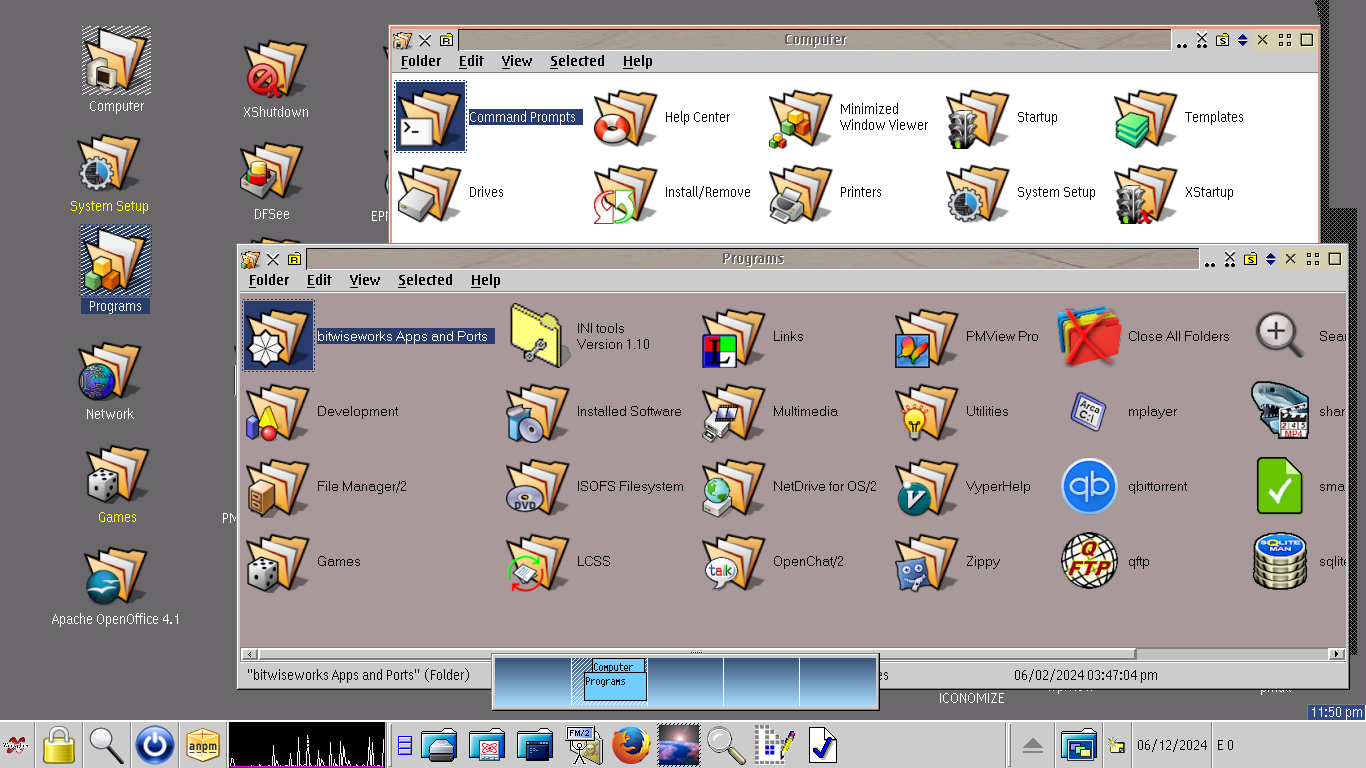This screenshot has width=1366, height=768.
Task: Open the View menu in Computer window
Action: coord(517,61)
